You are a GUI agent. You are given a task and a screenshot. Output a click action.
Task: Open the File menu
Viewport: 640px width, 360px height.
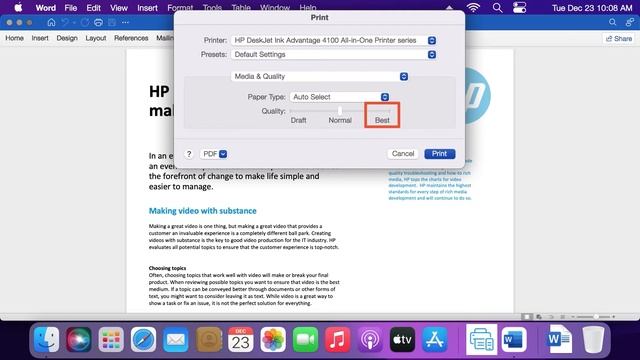71,8
